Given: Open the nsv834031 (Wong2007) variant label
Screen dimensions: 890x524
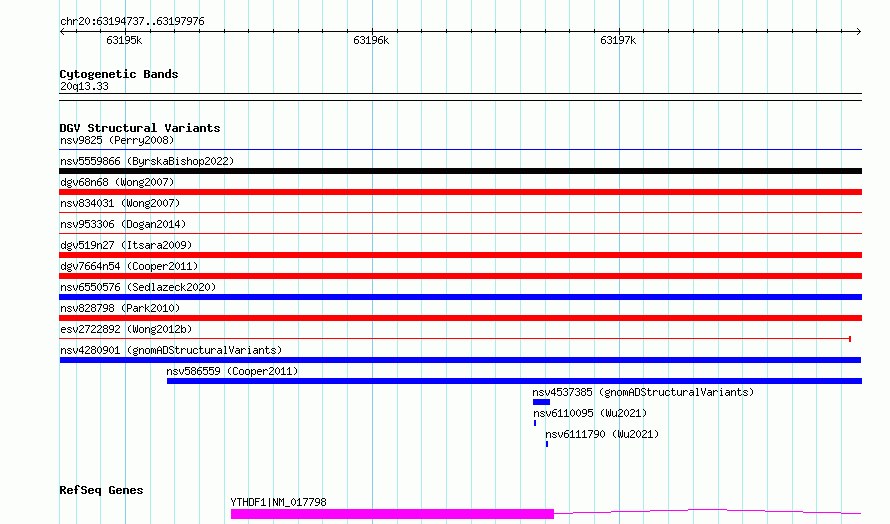Looking at the screenshot, I should 120,203.
